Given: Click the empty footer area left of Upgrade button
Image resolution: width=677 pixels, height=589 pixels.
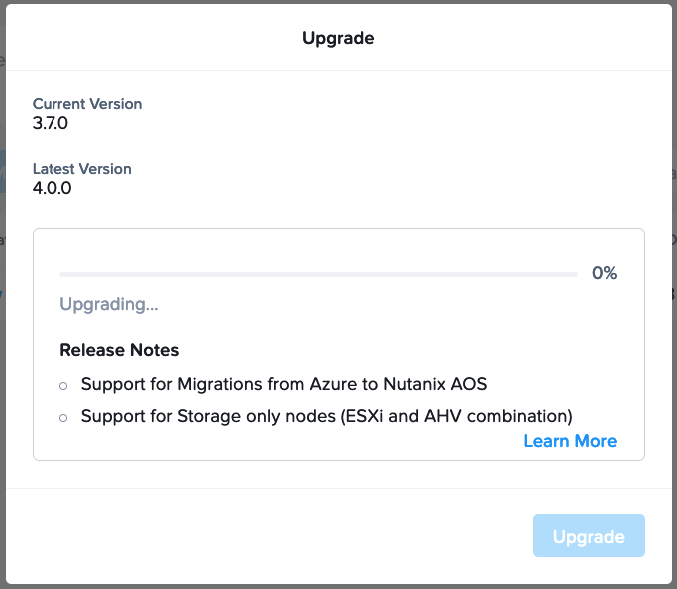Looking at the screenshot, I should tap(269, 535).
